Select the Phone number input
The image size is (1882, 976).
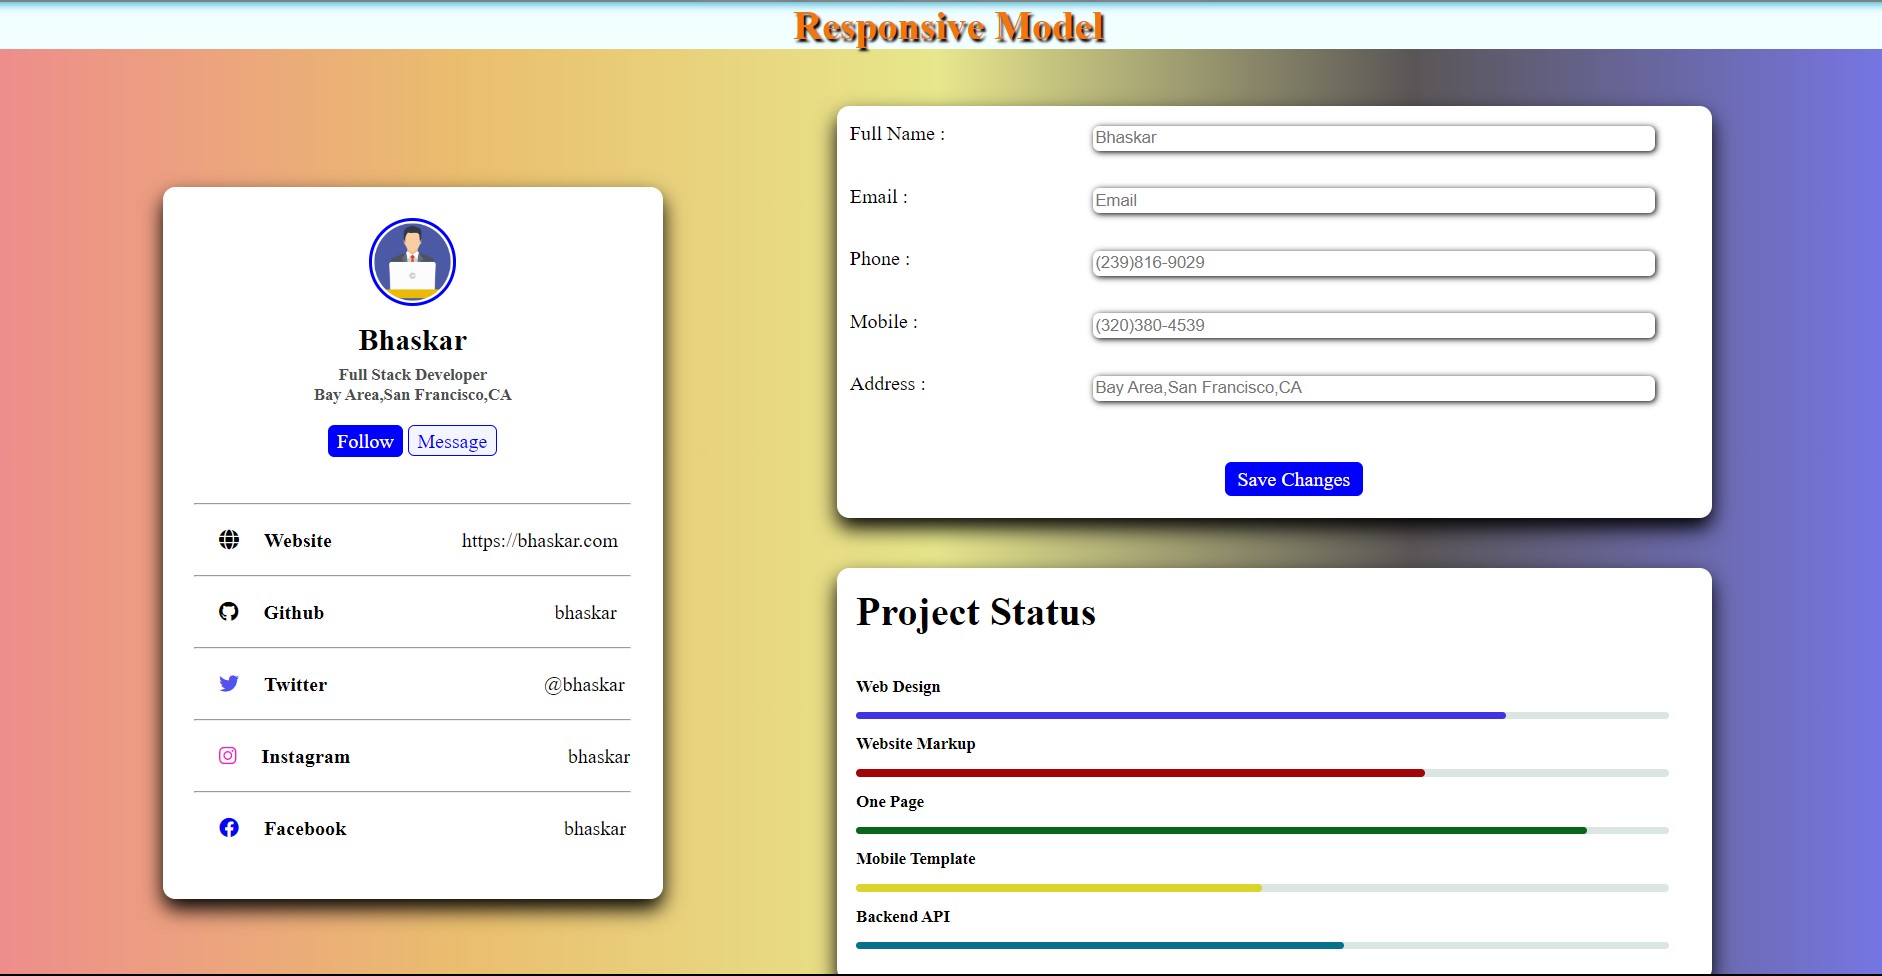[x=1373, y=263]
